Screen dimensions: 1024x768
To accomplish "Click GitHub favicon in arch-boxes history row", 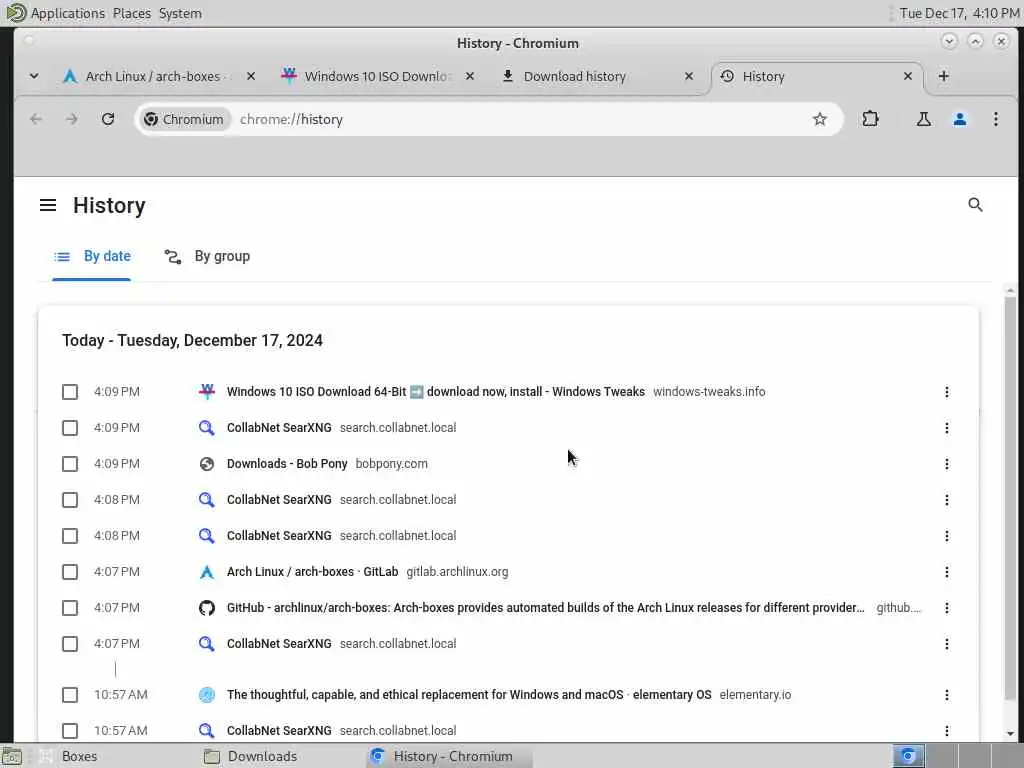I will pos(206,608).
